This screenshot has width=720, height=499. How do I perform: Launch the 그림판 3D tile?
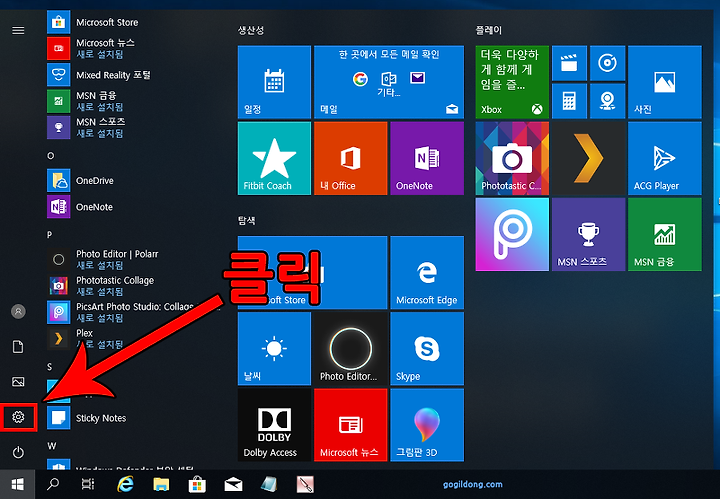click(x=427, y=425)
